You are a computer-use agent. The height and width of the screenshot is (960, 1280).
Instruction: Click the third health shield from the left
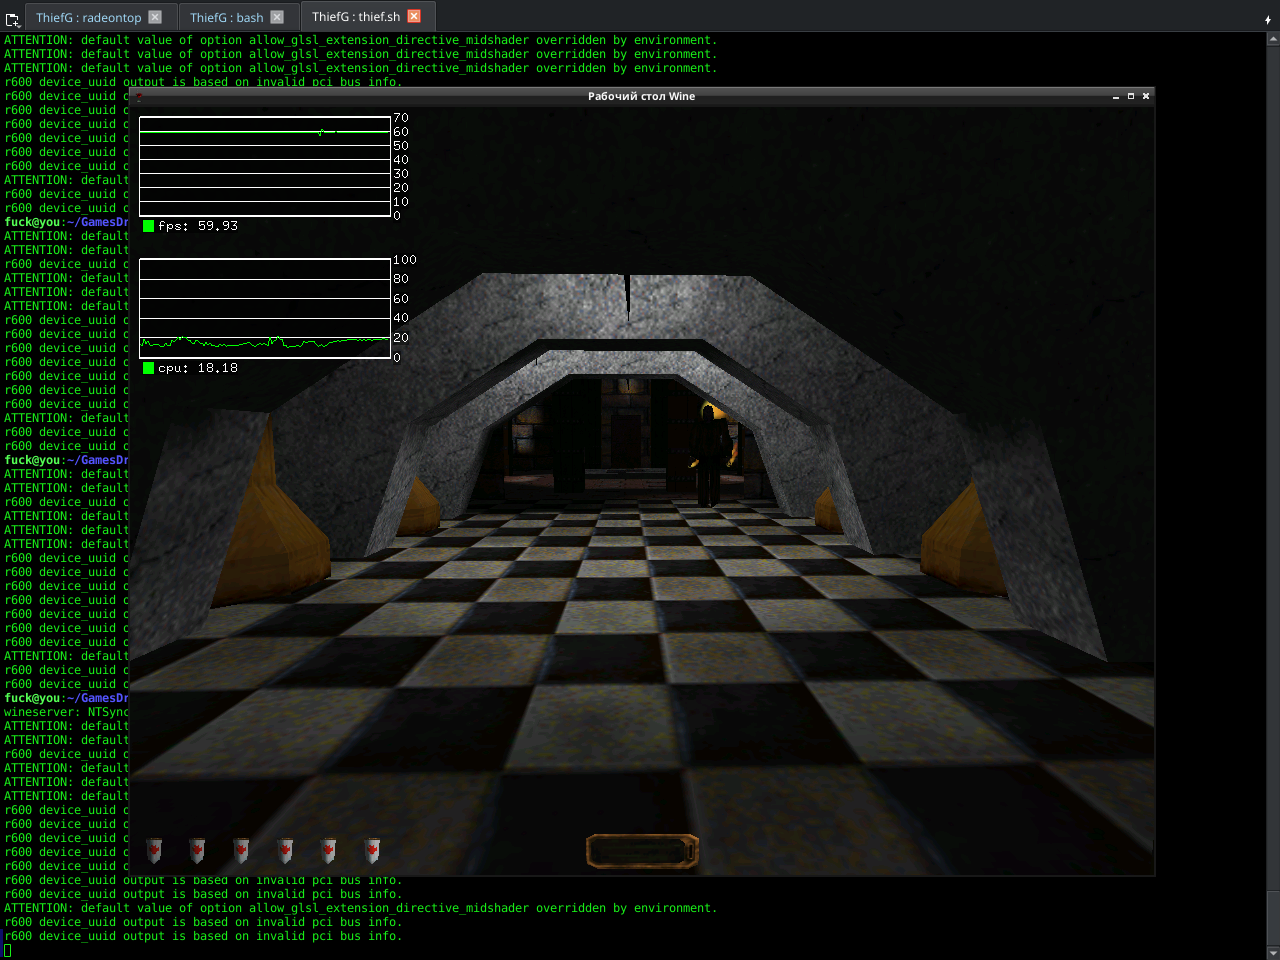(x=241, y=850)
